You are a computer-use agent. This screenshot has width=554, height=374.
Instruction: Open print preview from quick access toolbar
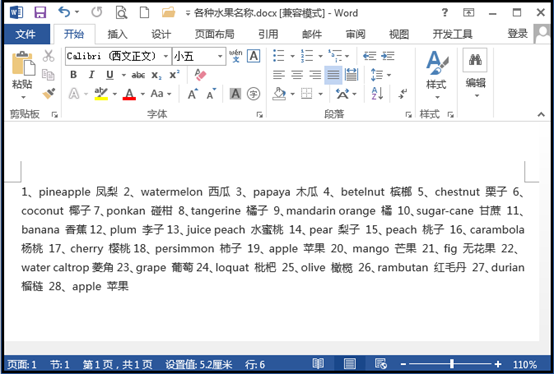121,13
